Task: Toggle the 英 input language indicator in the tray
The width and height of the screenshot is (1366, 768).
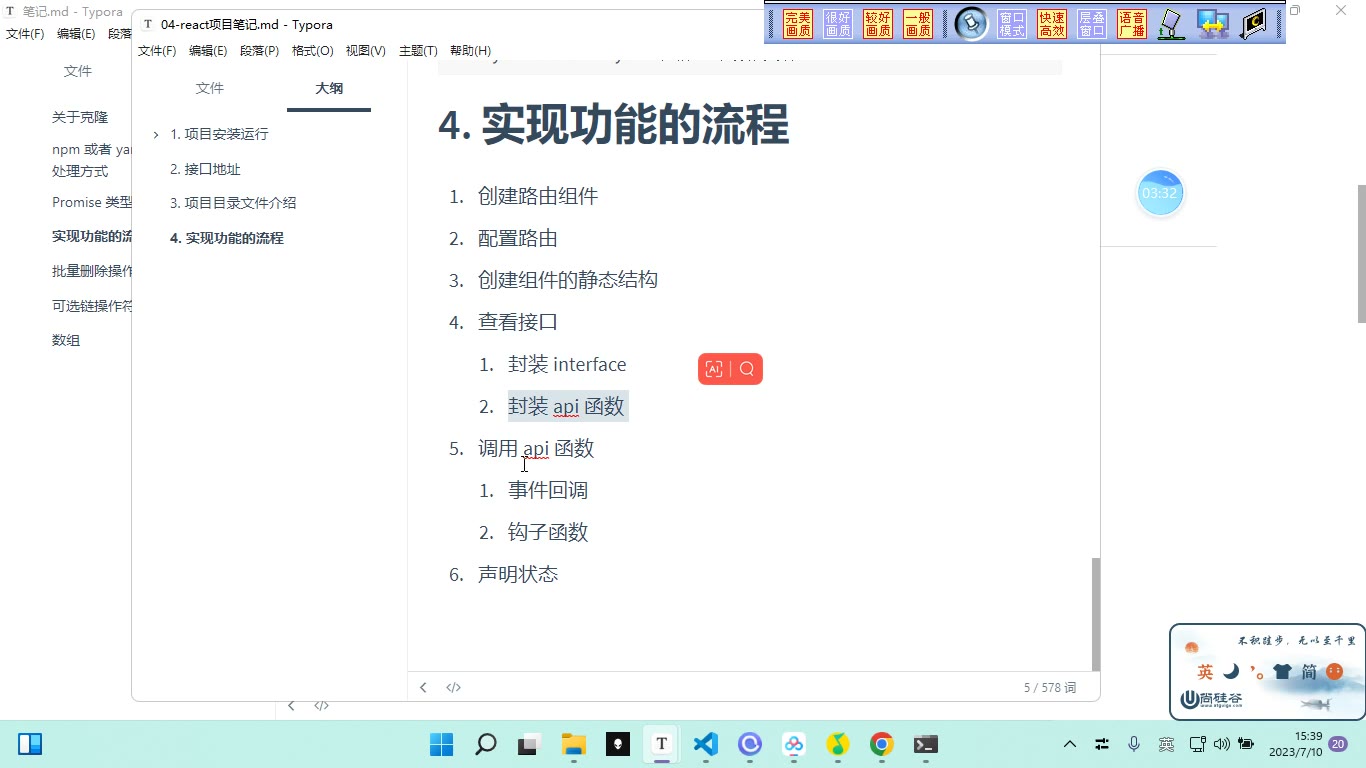Action: coord(1166,744)
